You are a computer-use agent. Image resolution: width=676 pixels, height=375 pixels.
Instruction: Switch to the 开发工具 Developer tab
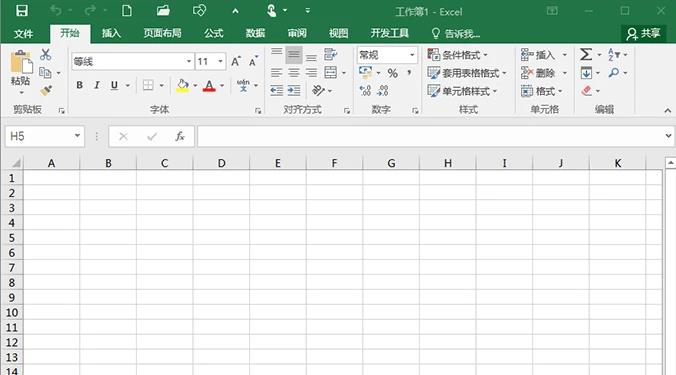[389, 33]
